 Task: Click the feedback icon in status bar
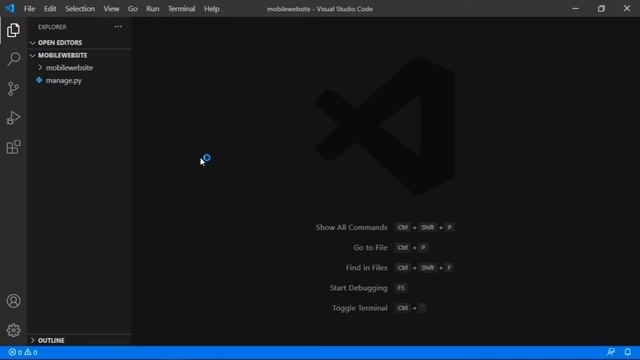[611, 352]
